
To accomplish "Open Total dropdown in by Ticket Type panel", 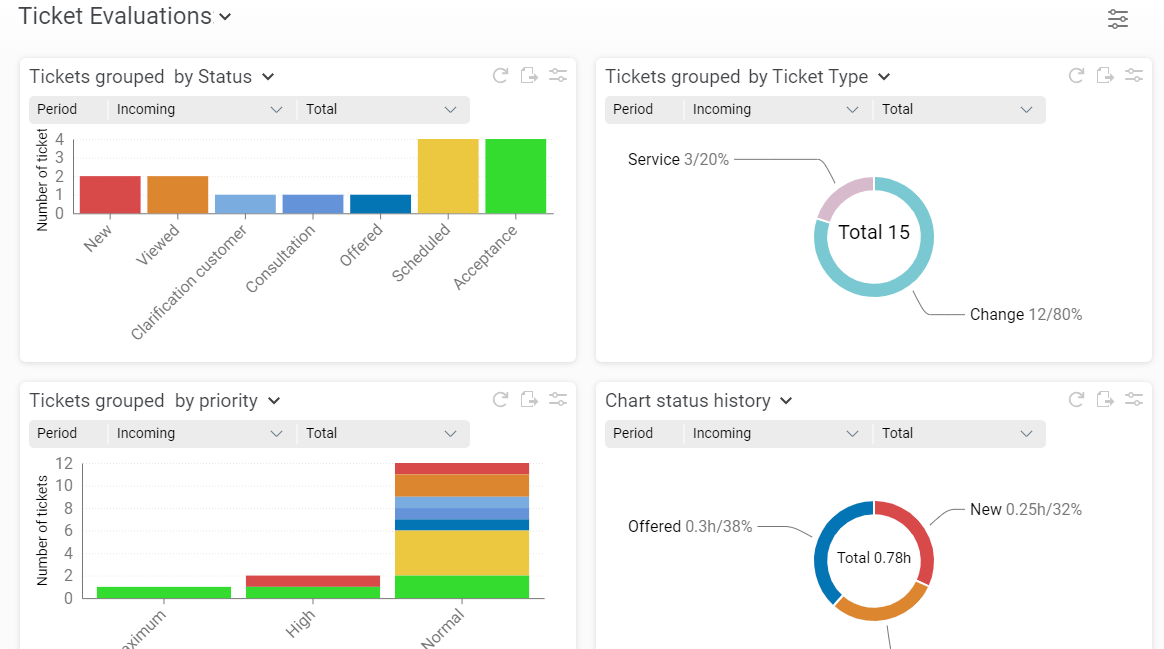I will (958, 110).
